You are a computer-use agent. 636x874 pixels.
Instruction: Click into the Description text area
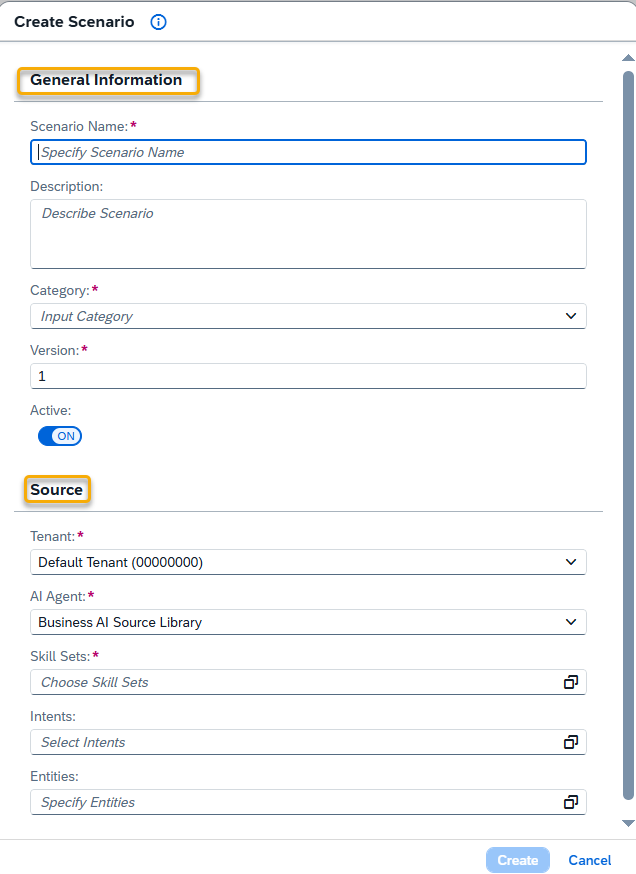[x=308, y=234]
